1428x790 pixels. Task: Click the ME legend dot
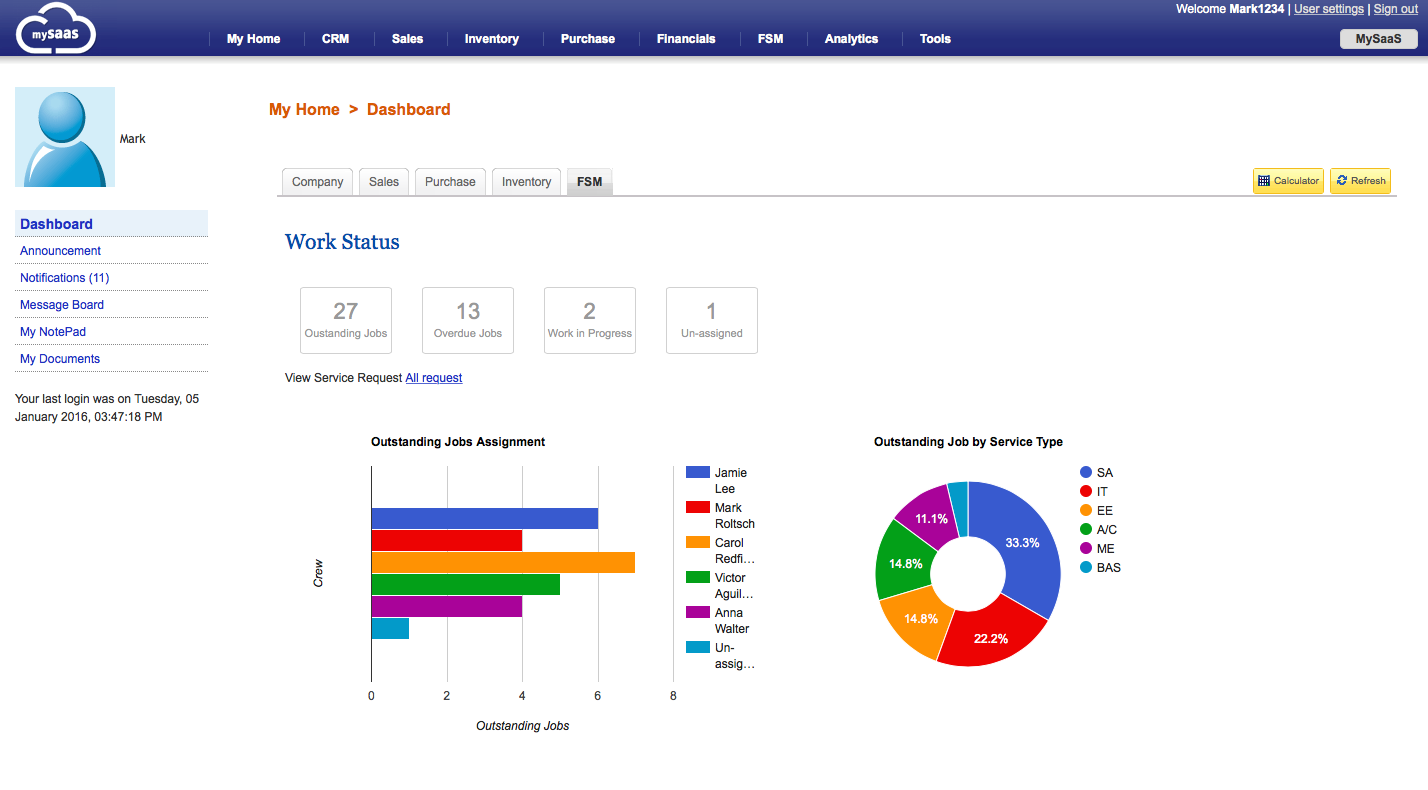coord(1086,548)
